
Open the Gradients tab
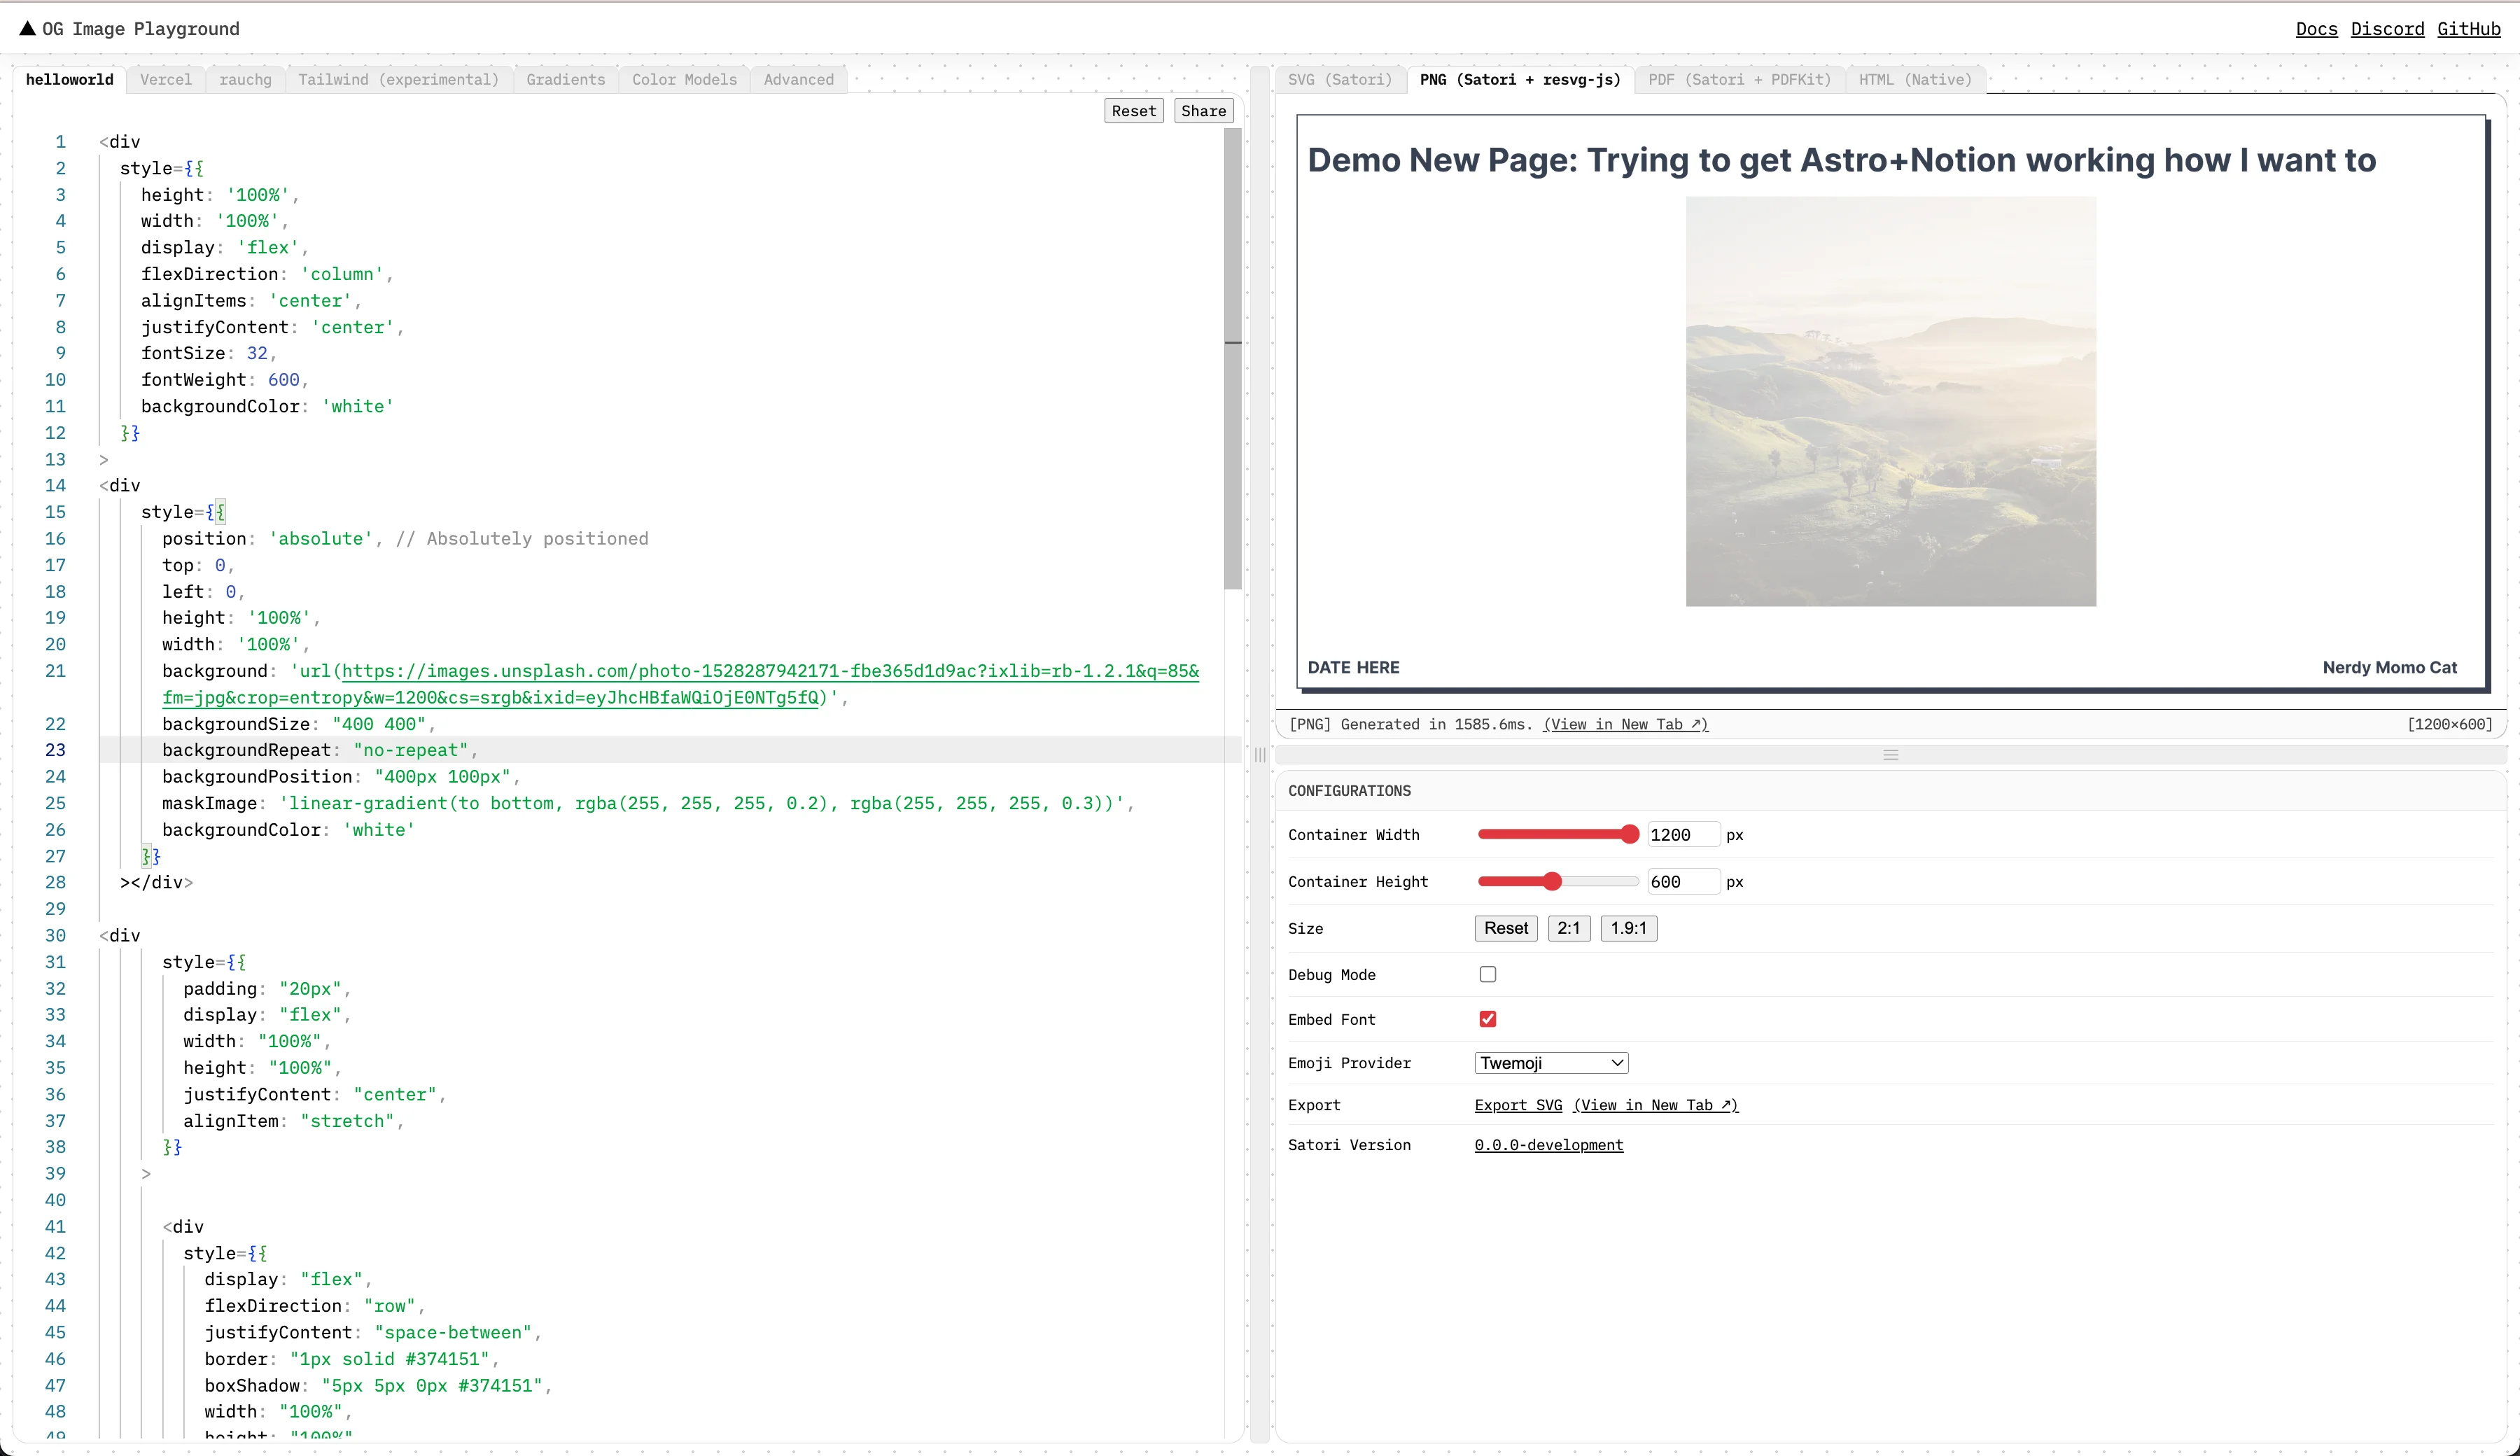click(x=565, y=80)
